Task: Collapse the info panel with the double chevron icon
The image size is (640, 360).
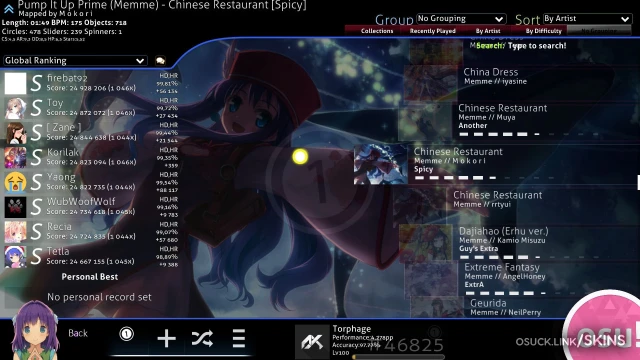Action: pos(9,9)
